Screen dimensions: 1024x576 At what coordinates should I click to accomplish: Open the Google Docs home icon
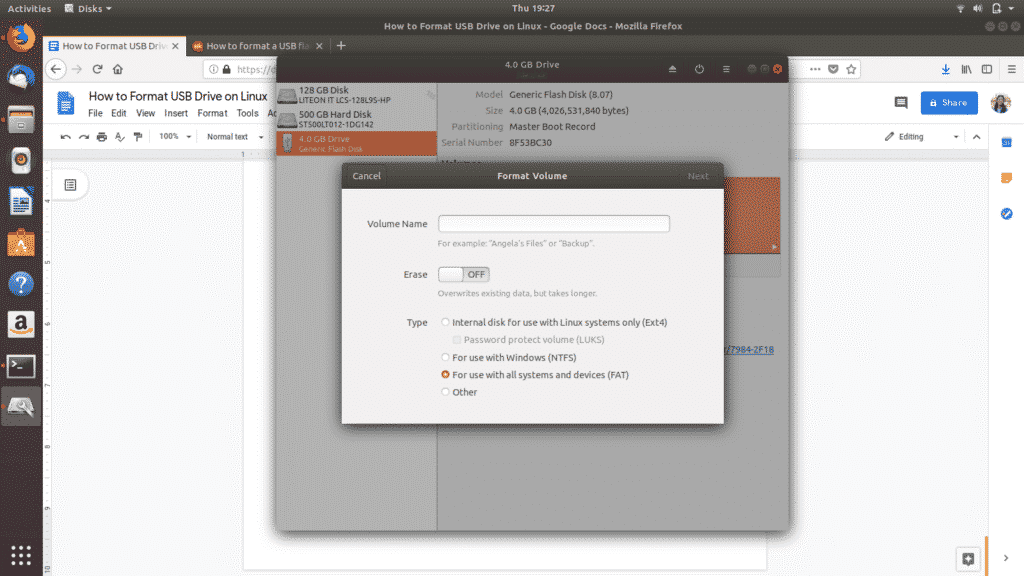[65, 103]
